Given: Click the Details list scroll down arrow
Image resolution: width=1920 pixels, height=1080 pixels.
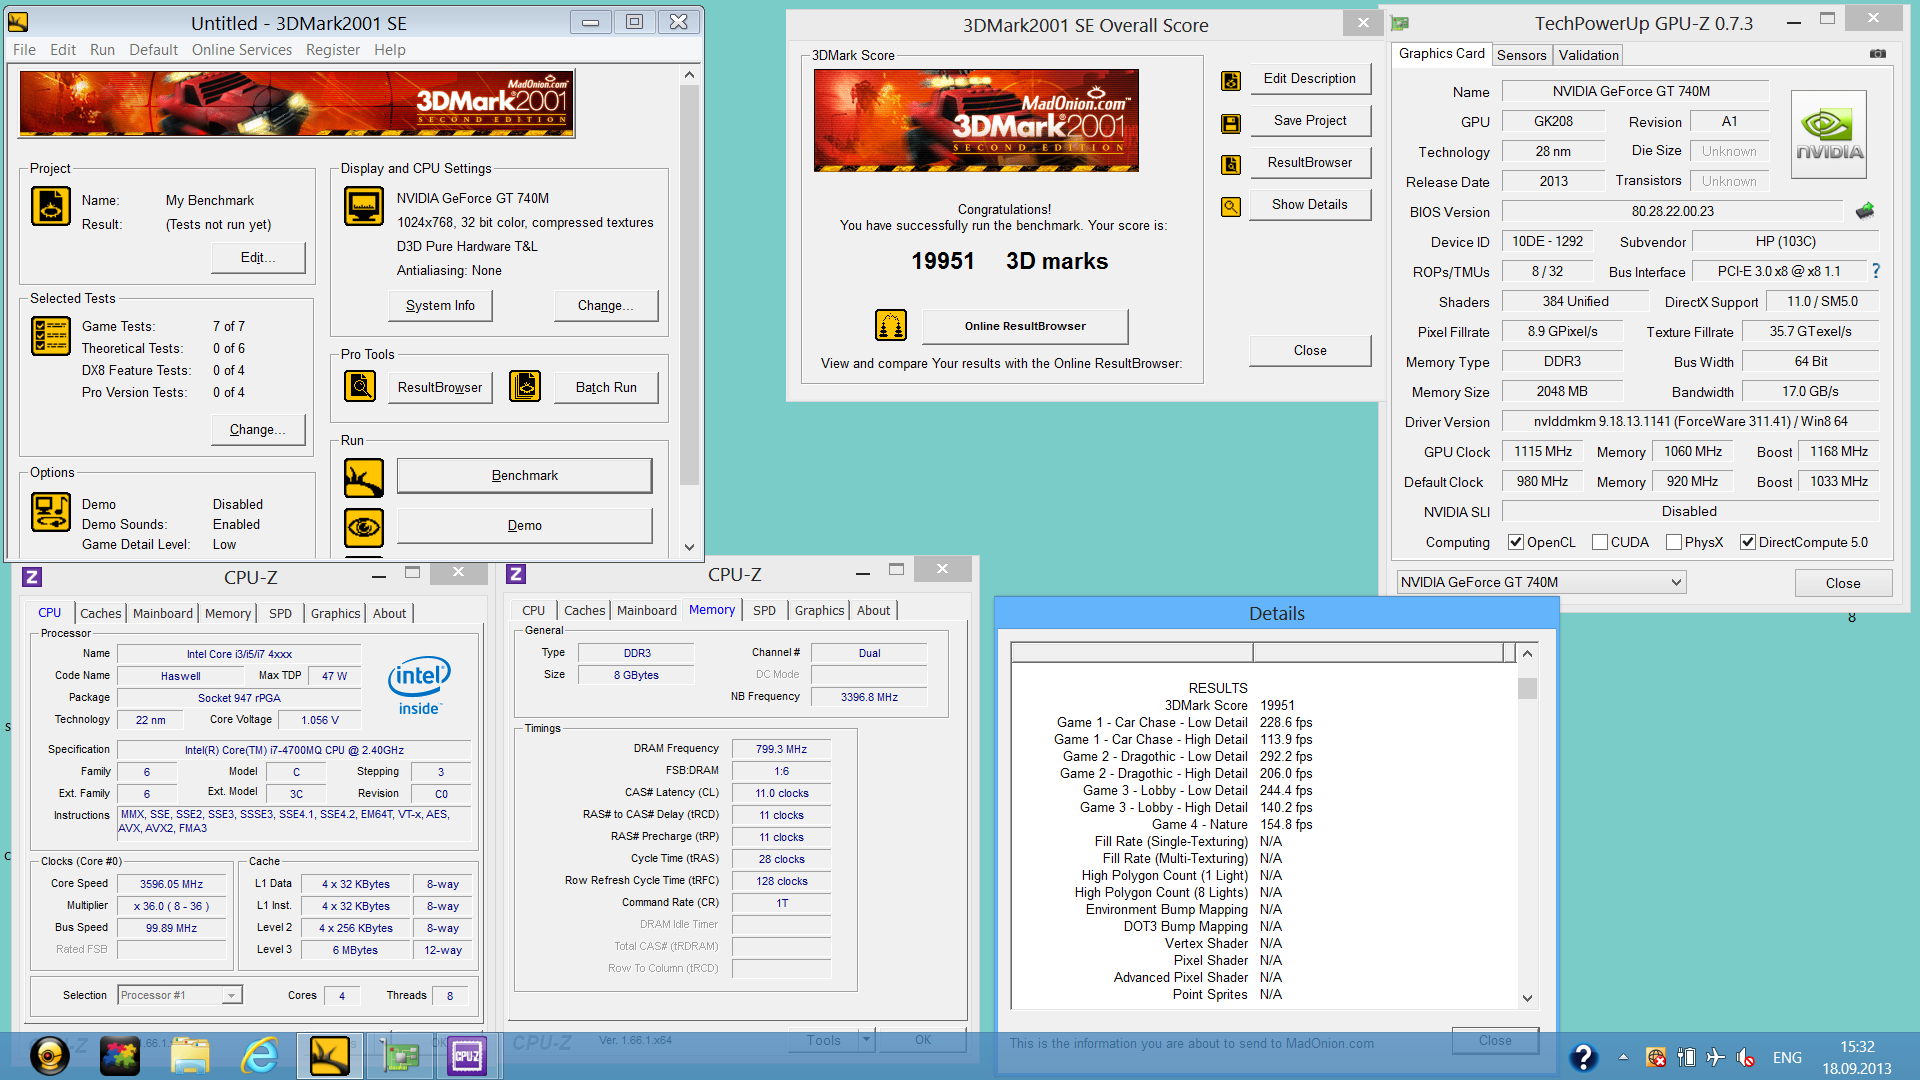Looking at the screenshot, I should tap(1527, 998).
